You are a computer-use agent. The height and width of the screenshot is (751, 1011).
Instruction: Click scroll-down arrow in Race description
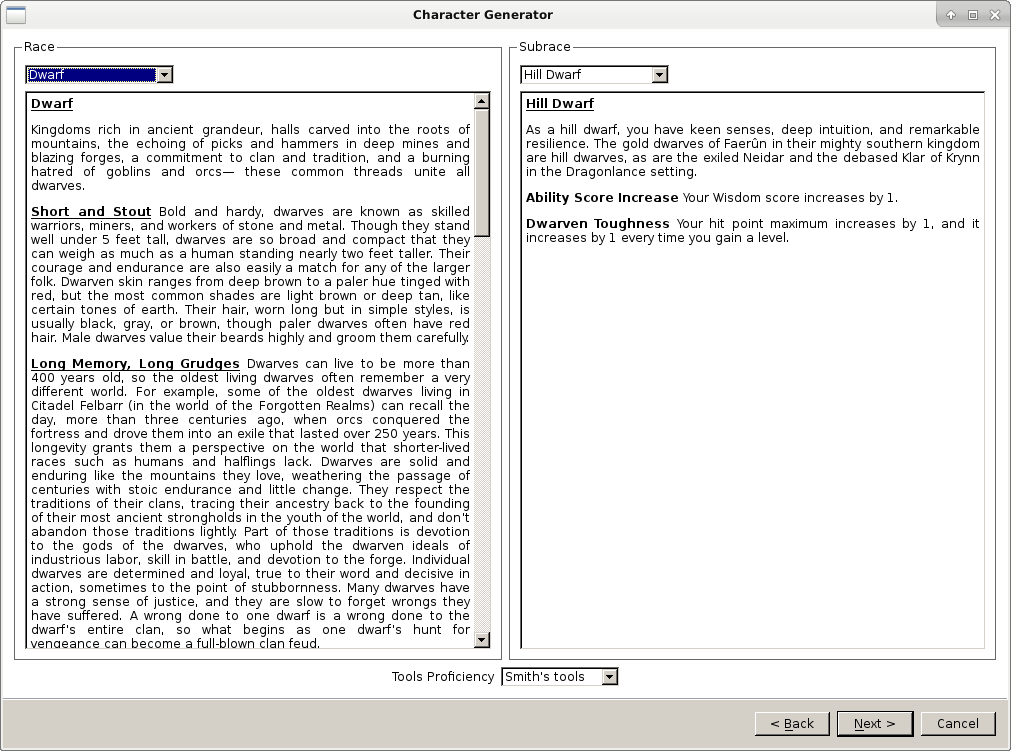(482, 639)
